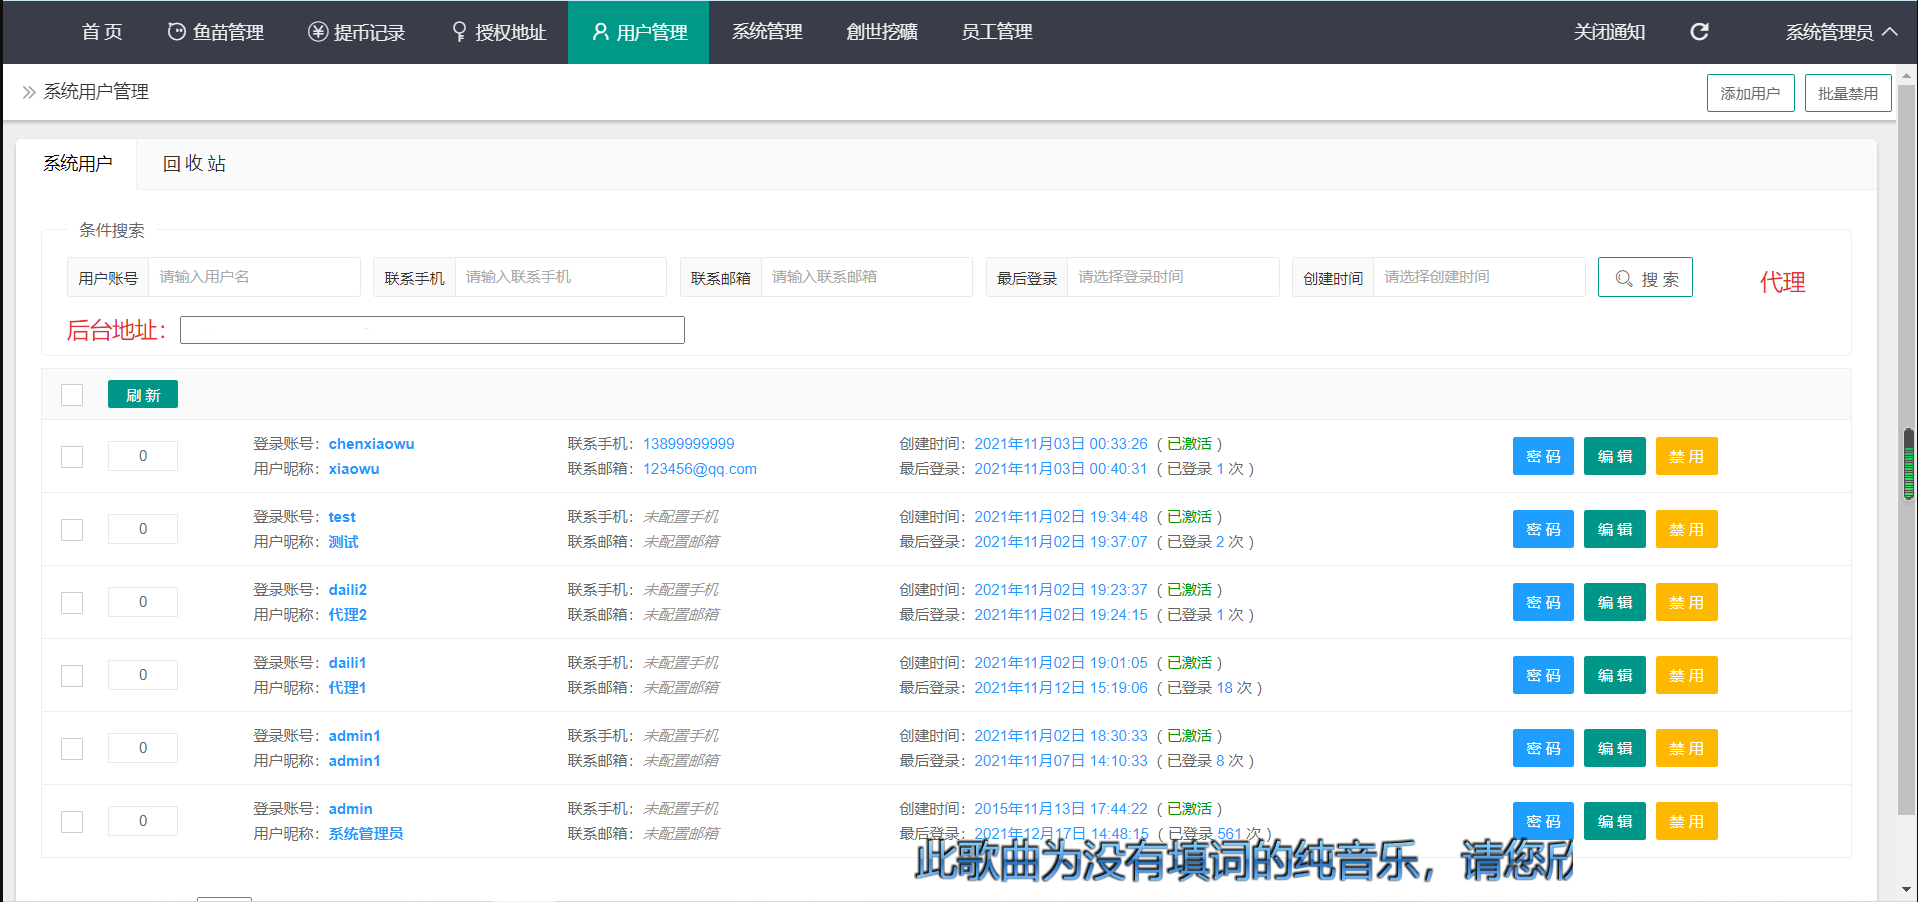The image size is (1918, 902).
Task: Expand the 系统管理员 account dropdown
Action: tap(1841, 32)
